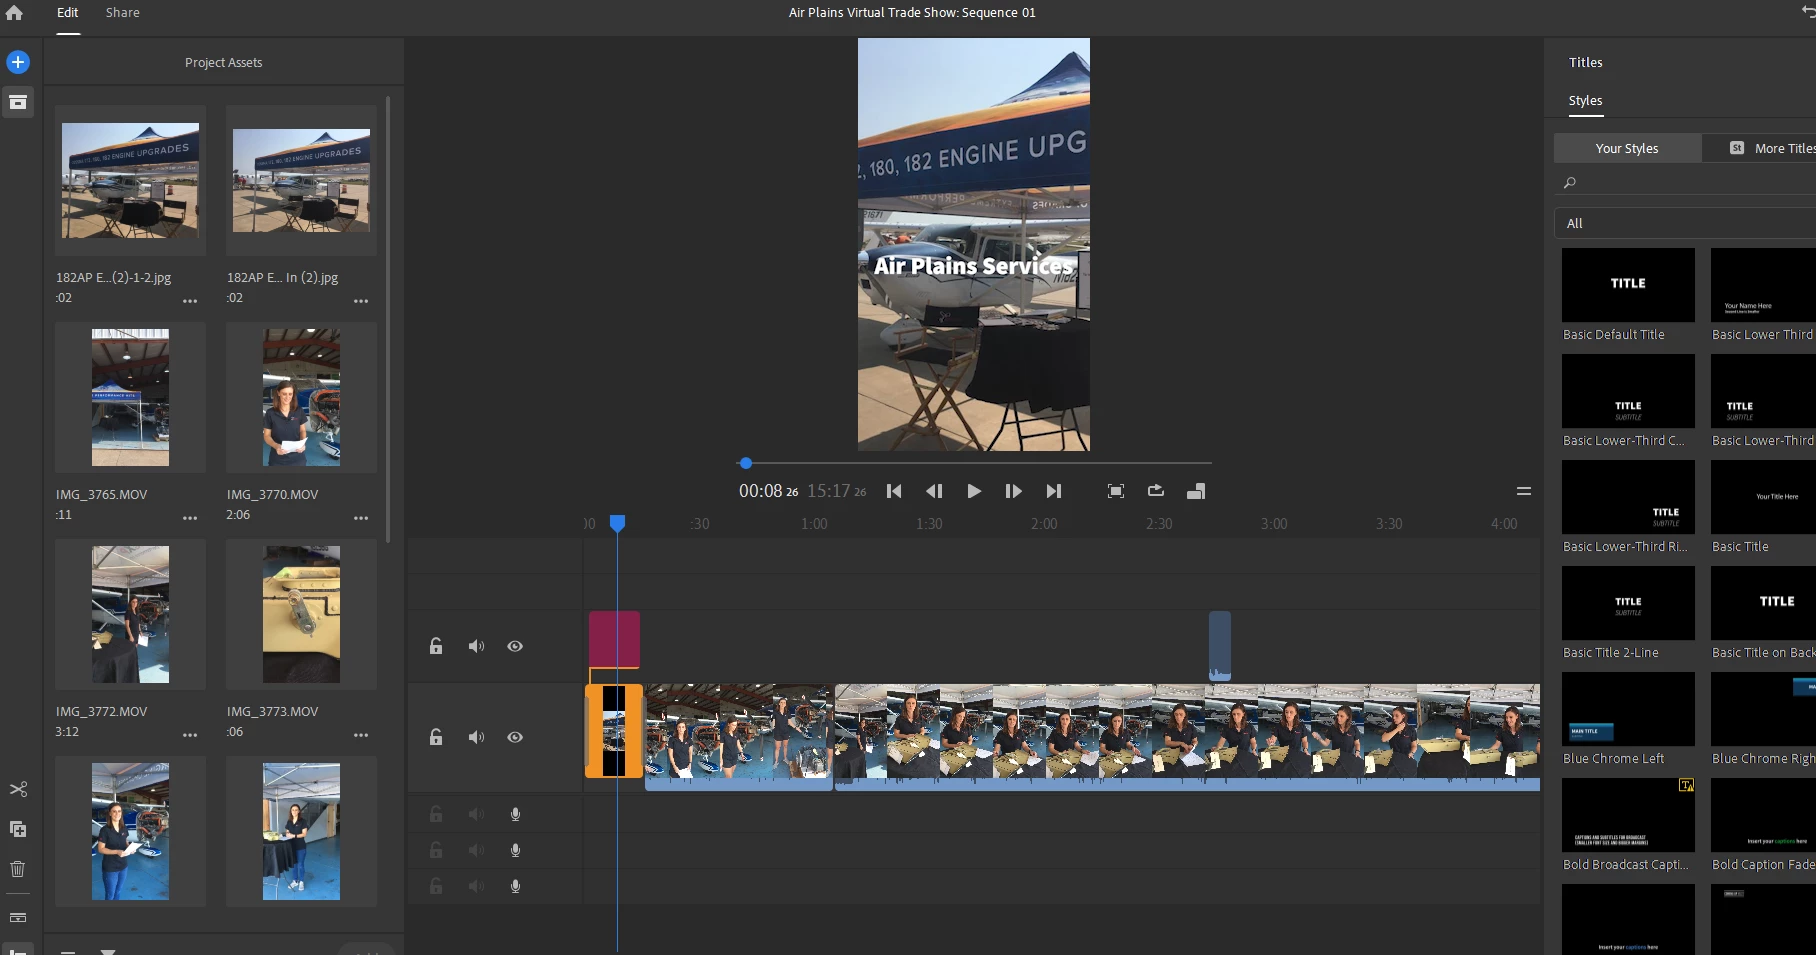Image resolution: width=1816 pixels, height=955 pixels.
Task: Switch to the Edit tab
Action: (68, 13)
